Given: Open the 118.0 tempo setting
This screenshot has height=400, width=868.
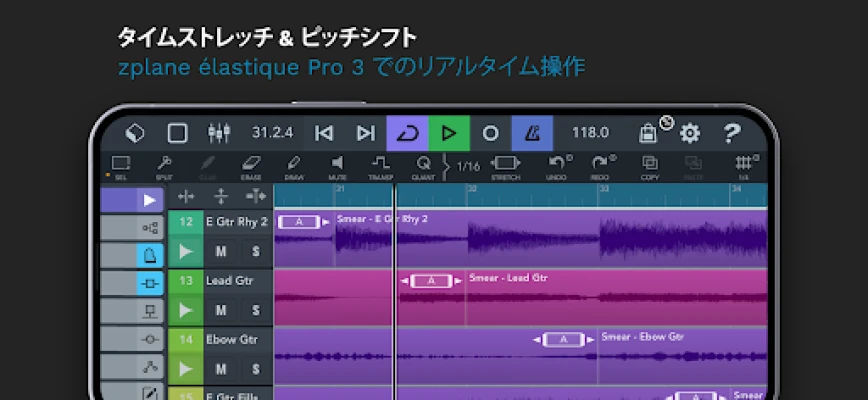Looking at the screenshot, I should (590, 133).
